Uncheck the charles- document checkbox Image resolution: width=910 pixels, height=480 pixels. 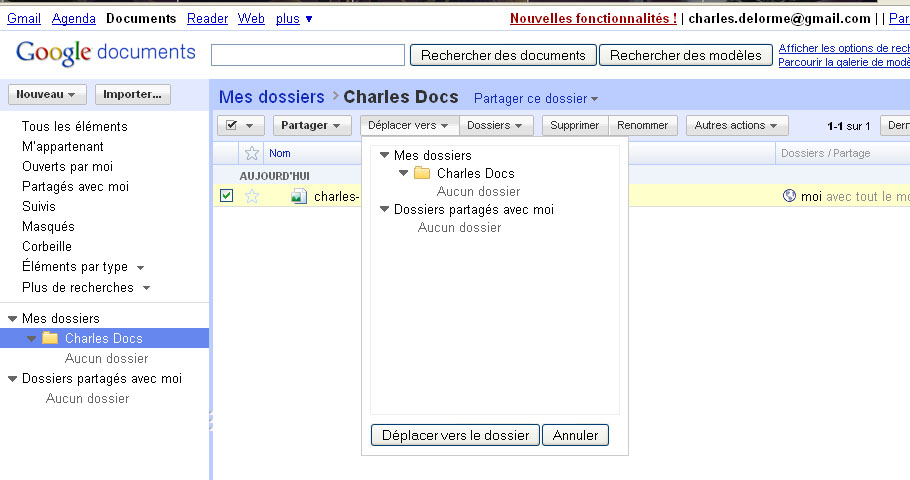226,196
